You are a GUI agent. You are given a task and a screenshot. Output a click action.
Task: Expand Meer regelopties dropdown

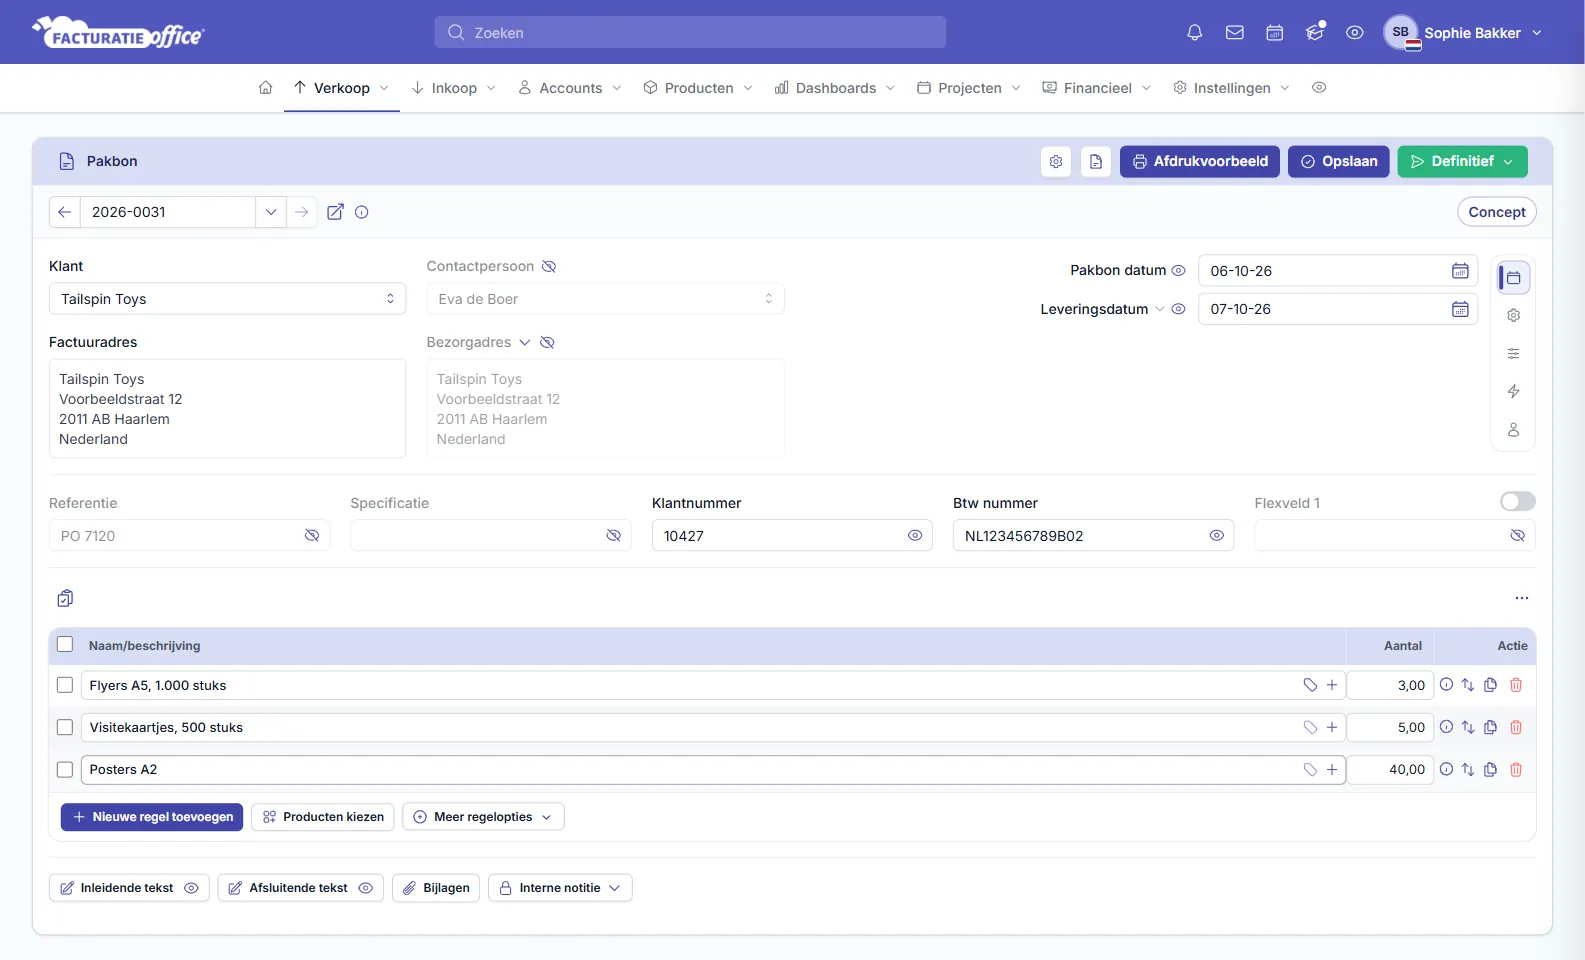483,817
